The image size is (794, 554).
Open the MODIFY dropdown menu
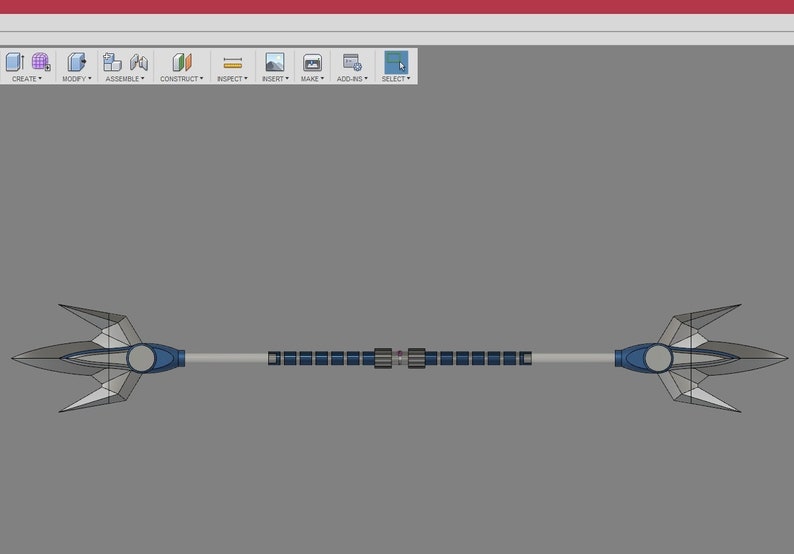[77, 79]
